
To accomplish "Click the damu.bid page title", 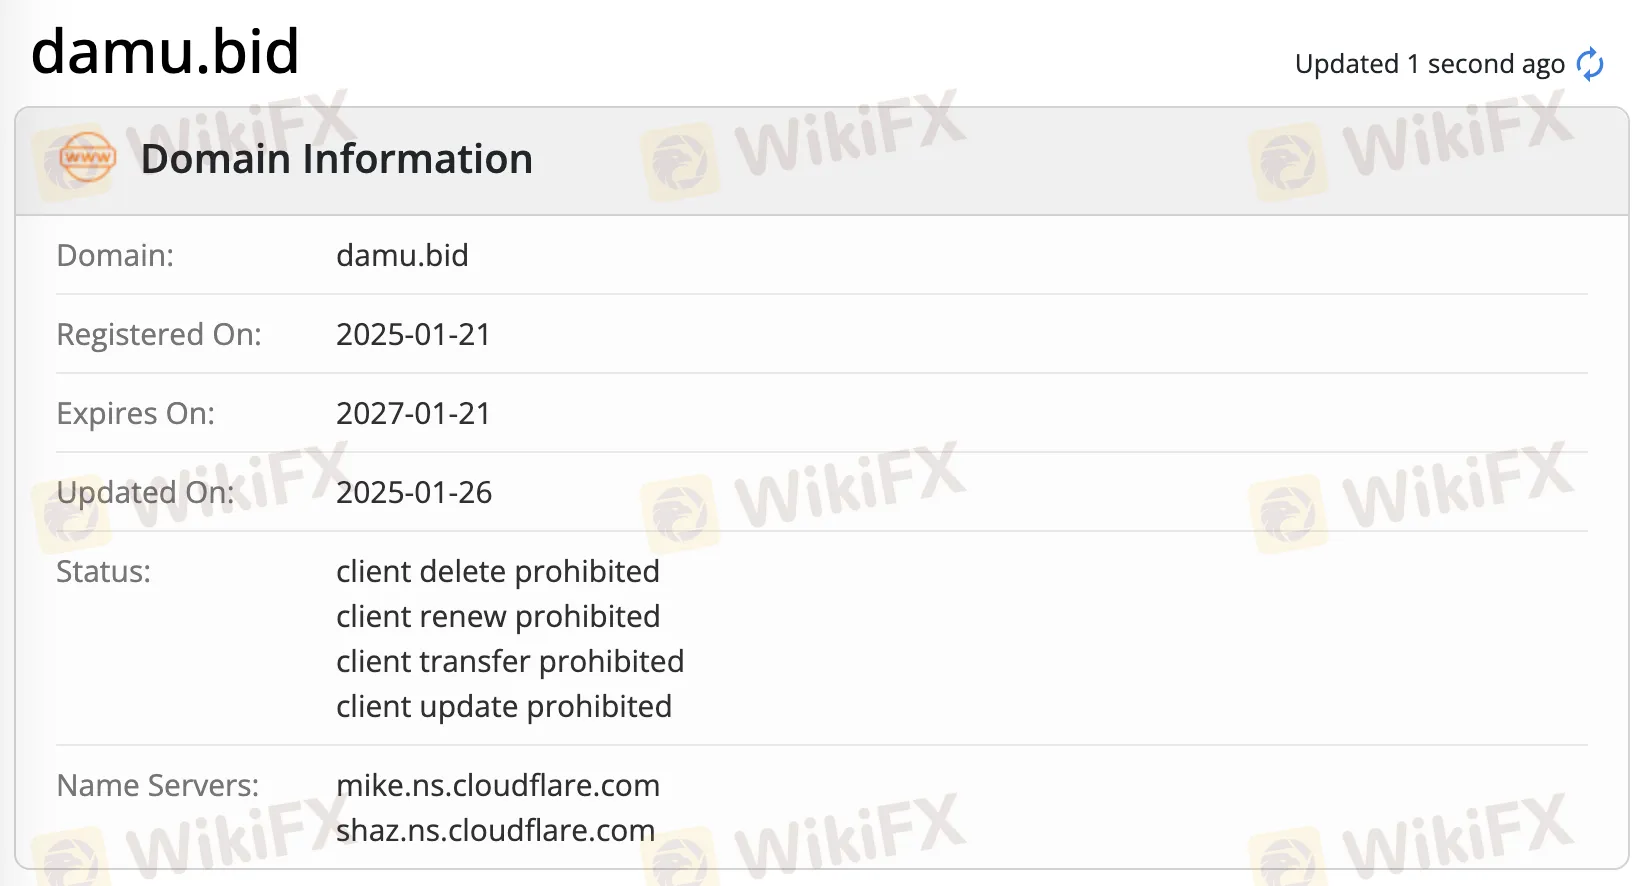I will pos(165,51).
